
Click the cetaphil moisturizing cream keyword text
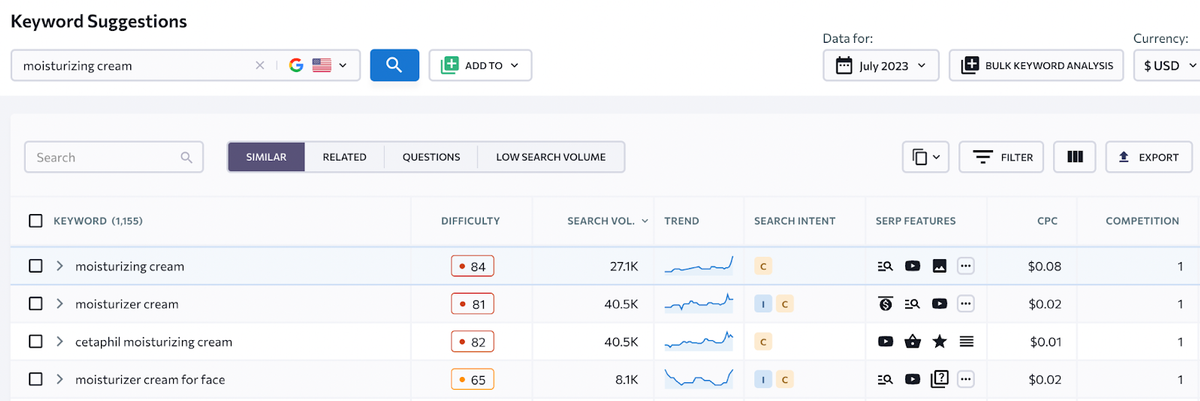[x=154, y=341]
